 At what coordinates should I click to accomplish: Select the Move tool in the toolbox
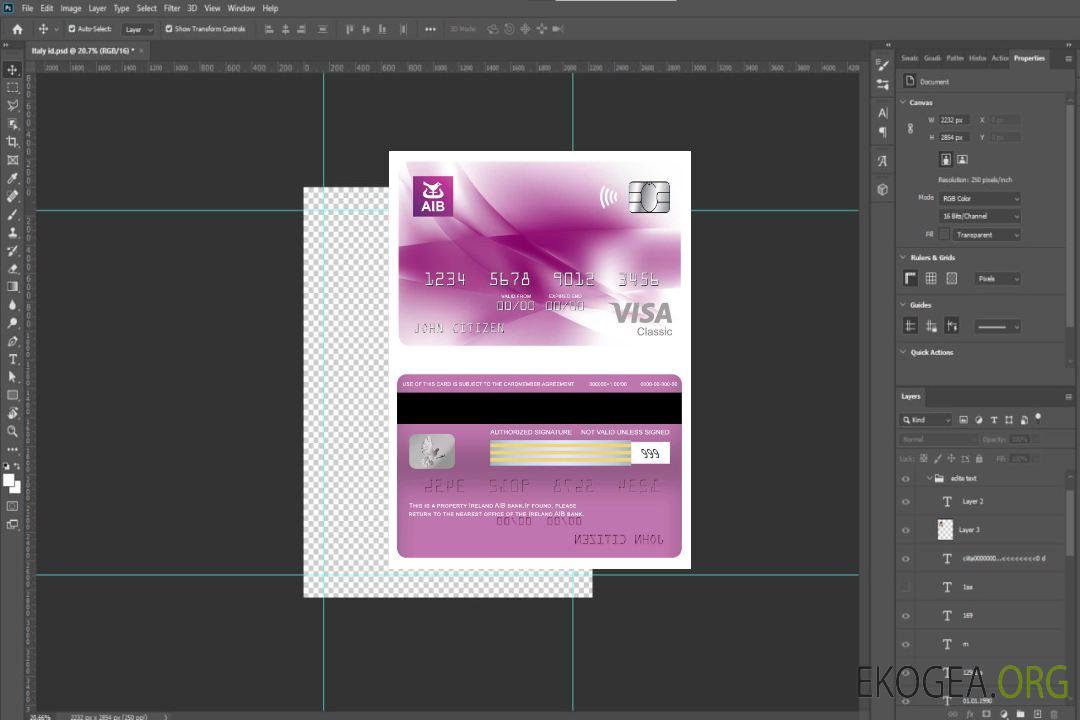(12, 70)
